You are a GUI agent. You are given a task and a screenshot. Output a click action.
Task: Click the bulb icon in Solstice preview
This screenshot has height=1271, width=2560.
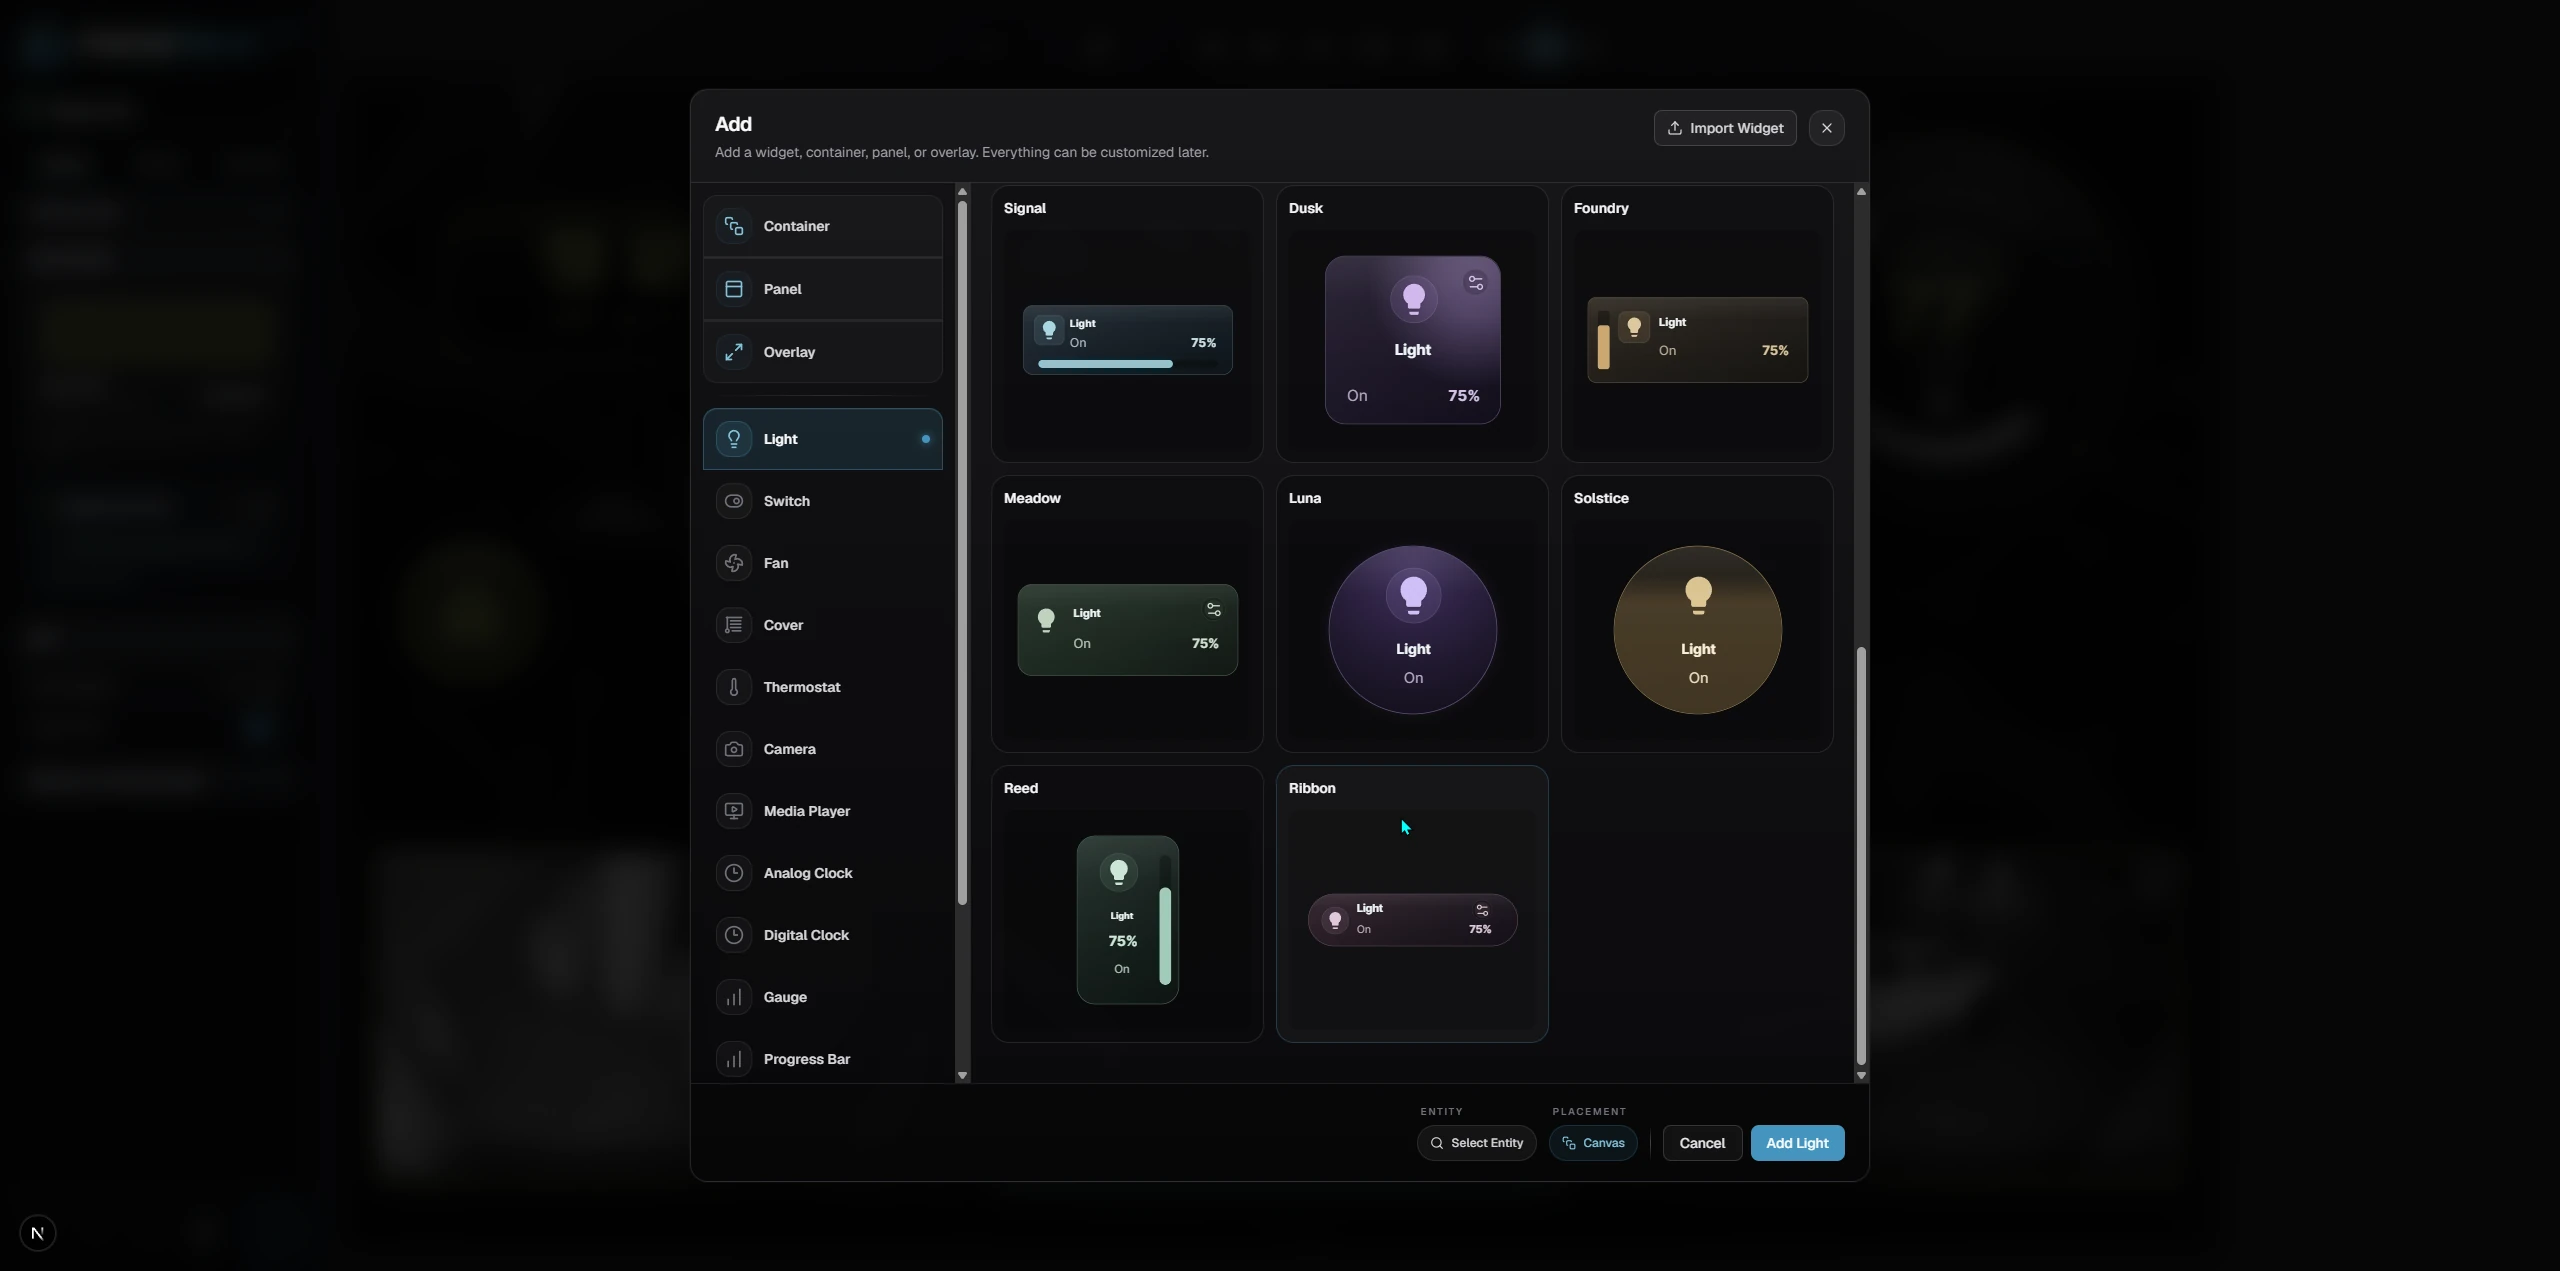pyautogui.click(x=1698, y=595)
